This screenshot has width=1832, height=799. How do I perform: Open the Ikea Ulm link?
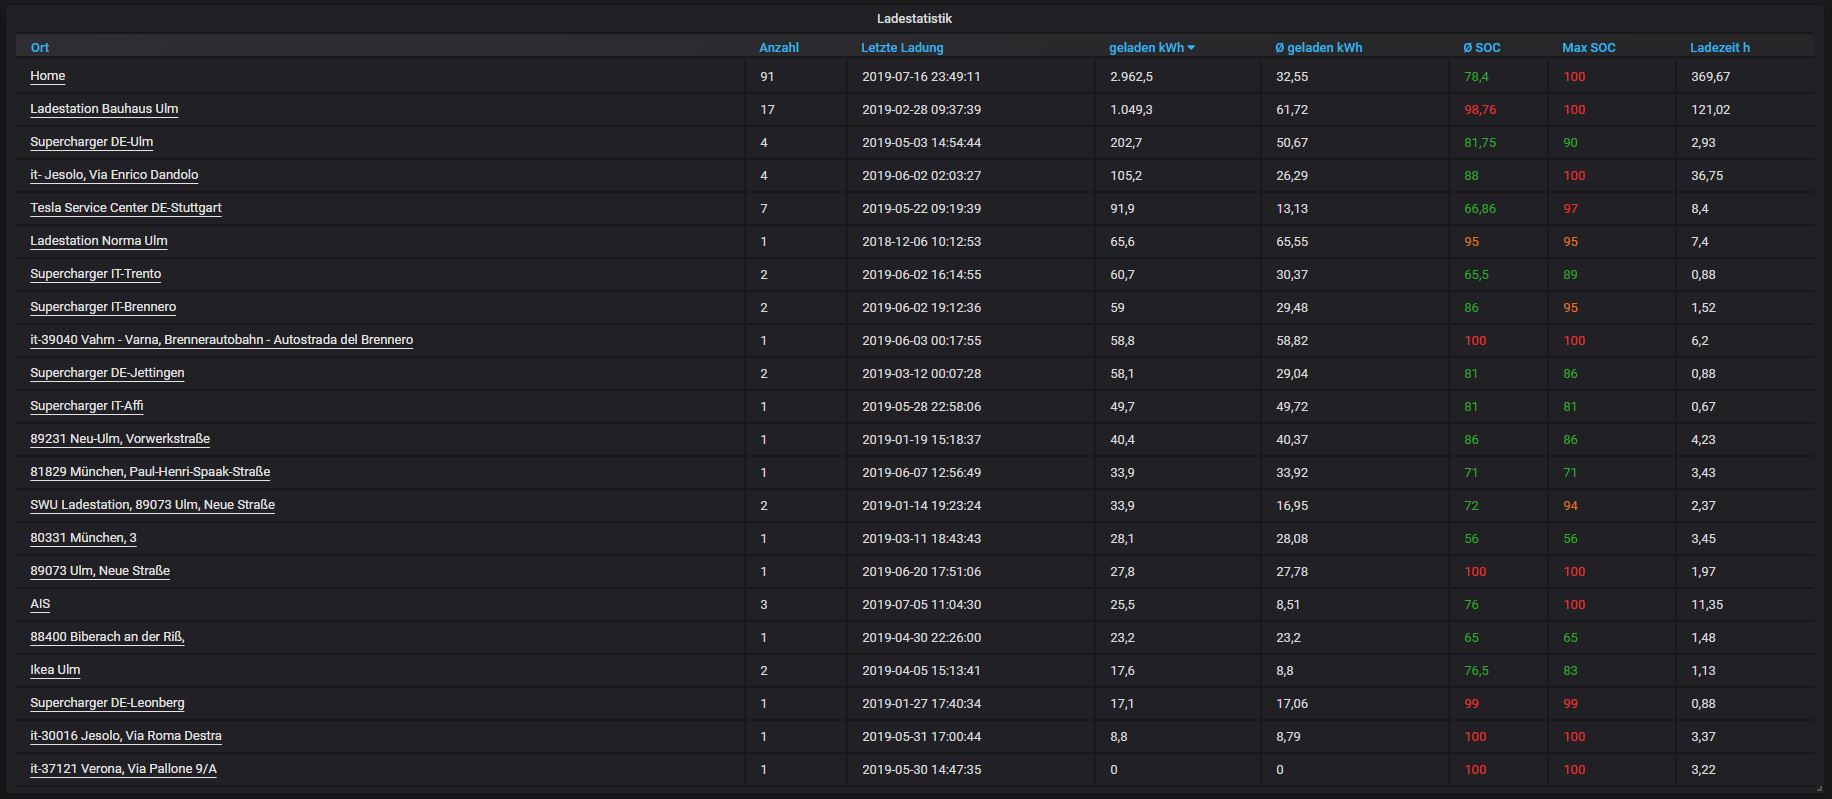[x=55, y=670]
